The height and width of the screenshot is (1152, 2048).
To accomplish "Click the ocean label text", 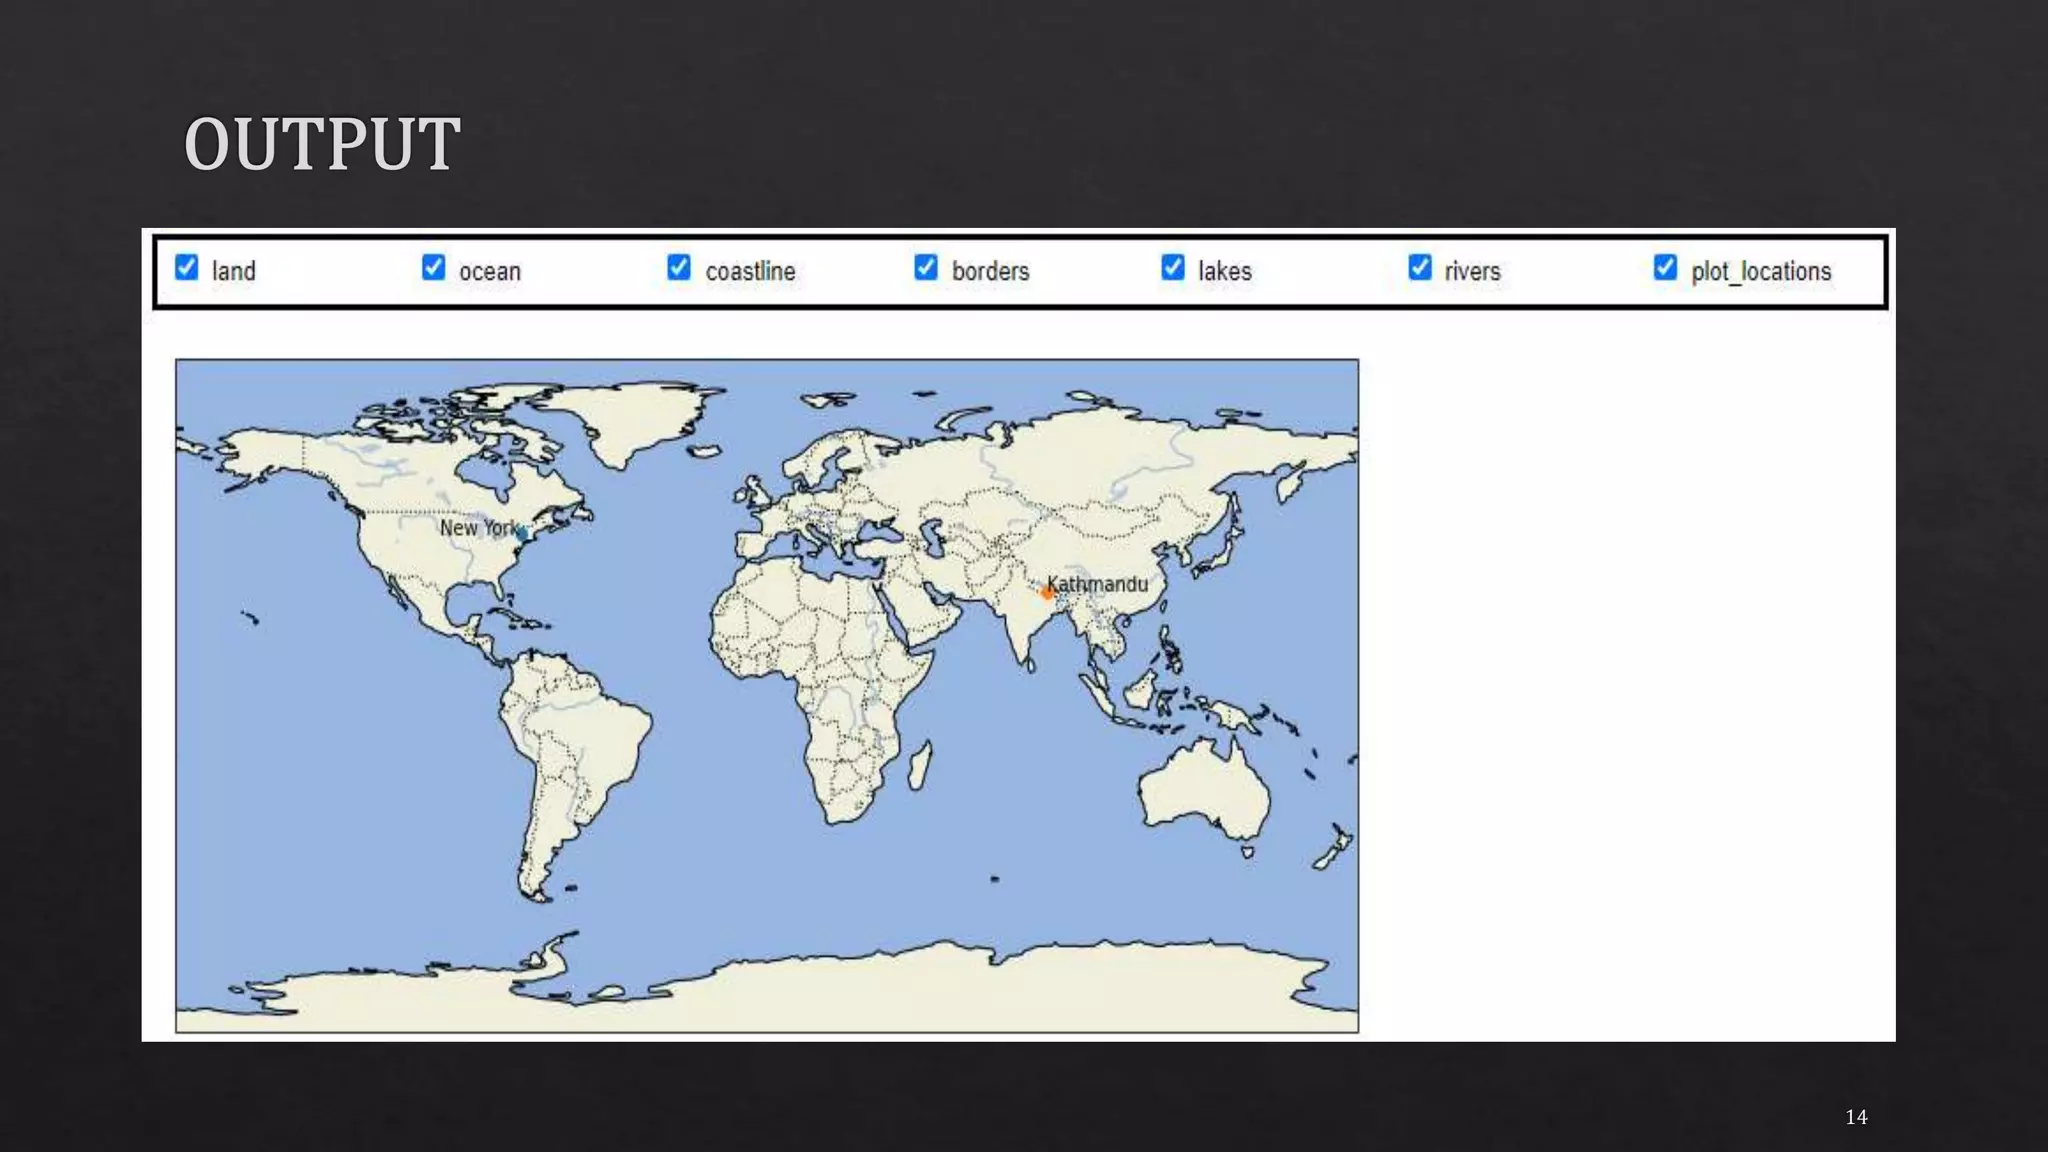I will coord(490,271).
